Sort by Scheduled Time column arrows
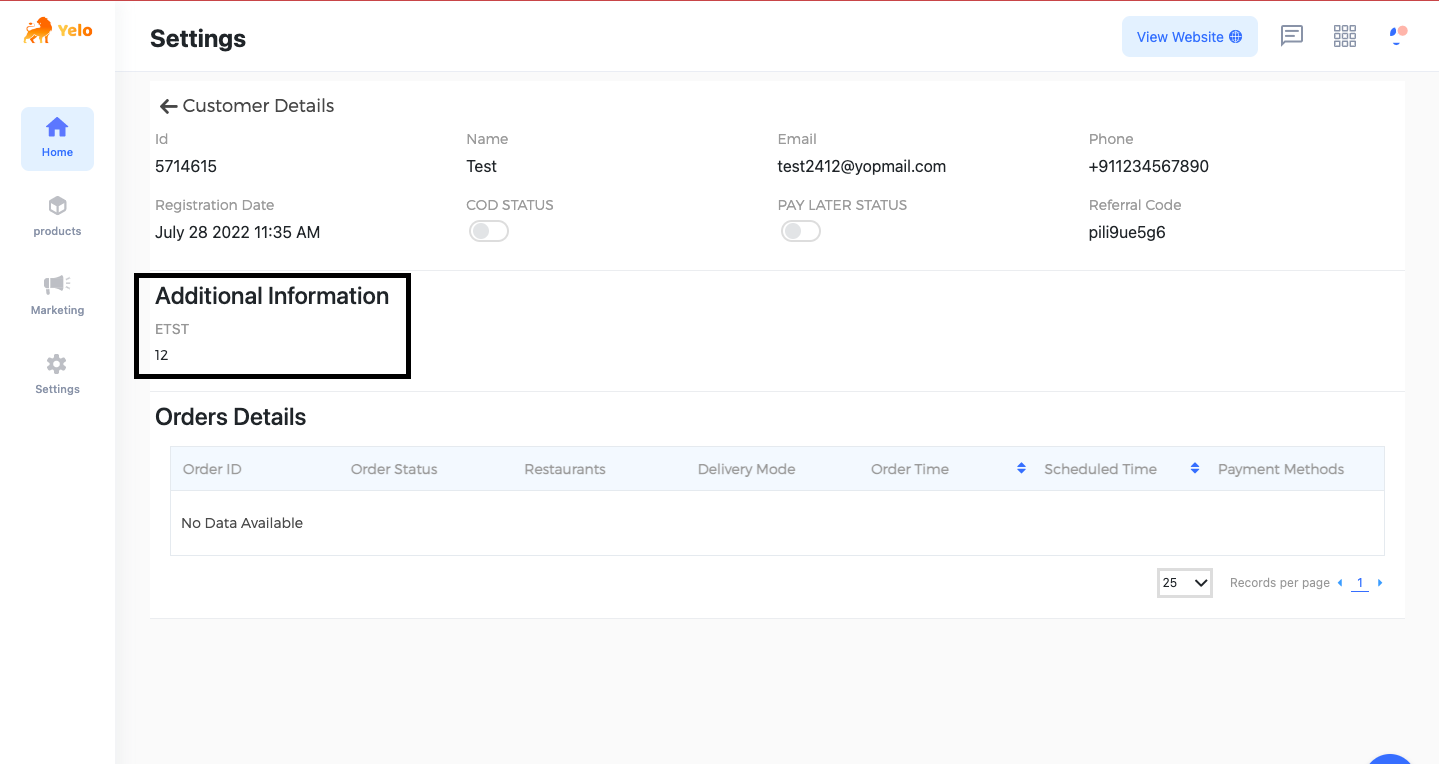 point(1195,468)
